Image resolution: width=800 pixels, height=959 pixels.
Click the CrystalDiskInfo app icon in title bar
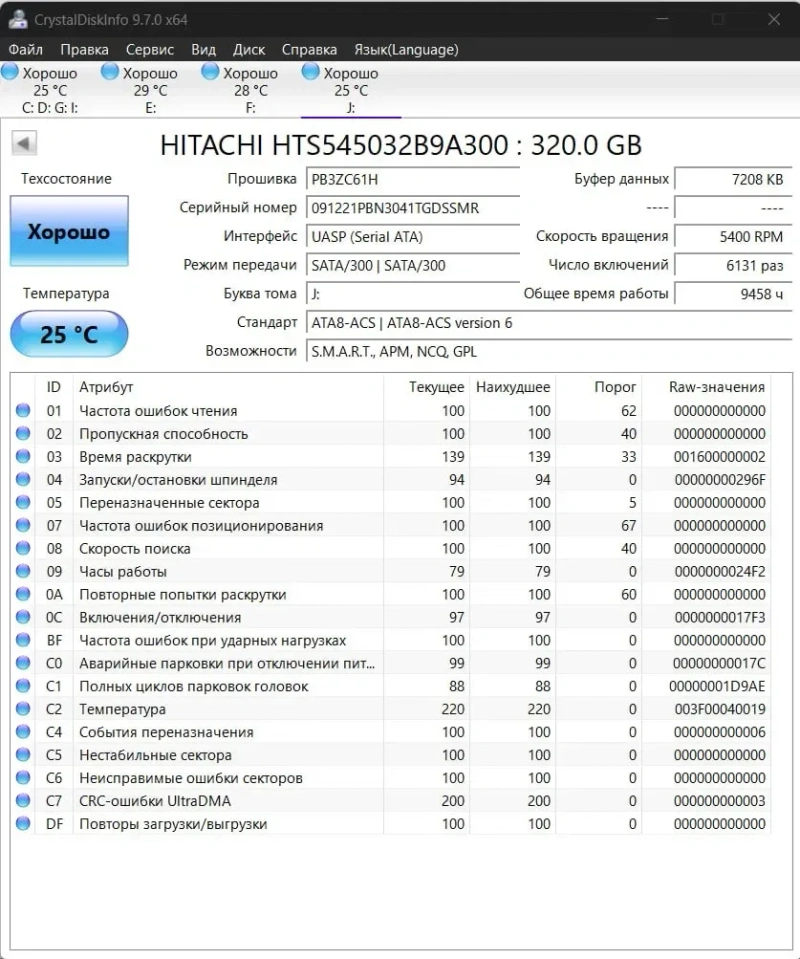point(18,19)
